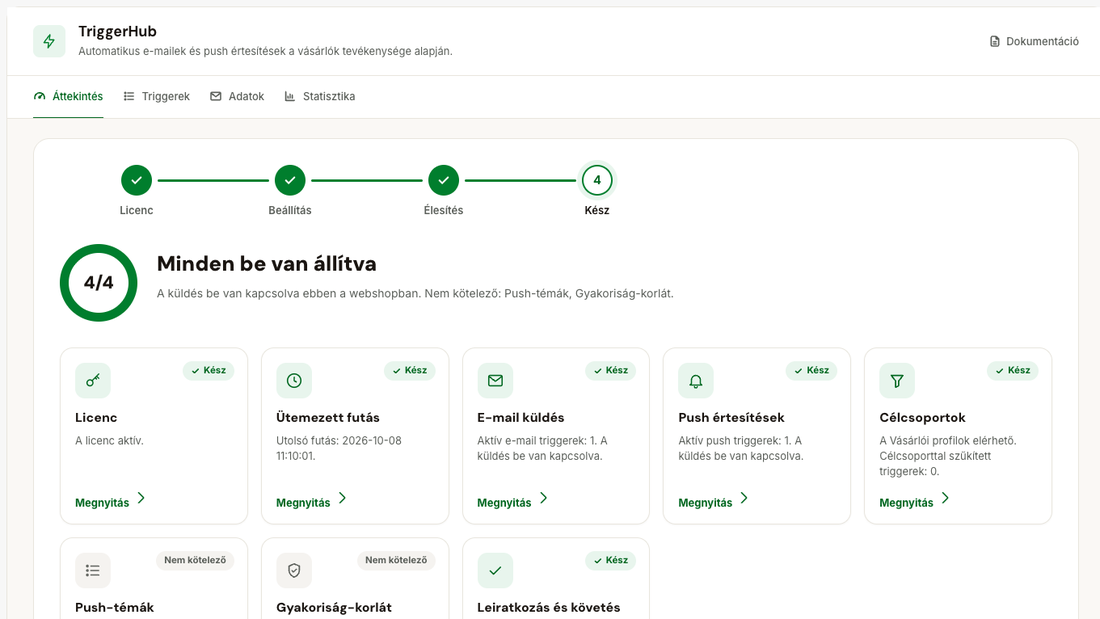The height and width of the screenshot is (619, 1100).
Task: Select the Statisztika tab
Action: coord(319,96)
